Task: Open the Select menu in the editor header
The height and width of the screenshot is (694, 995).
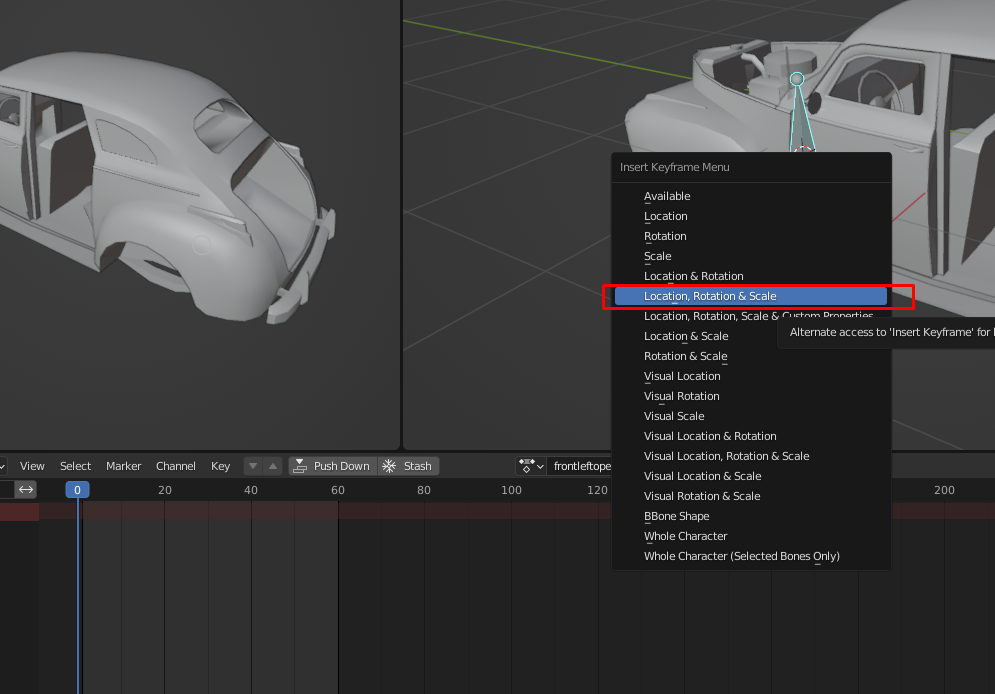Action: click(x=75, y=466)
